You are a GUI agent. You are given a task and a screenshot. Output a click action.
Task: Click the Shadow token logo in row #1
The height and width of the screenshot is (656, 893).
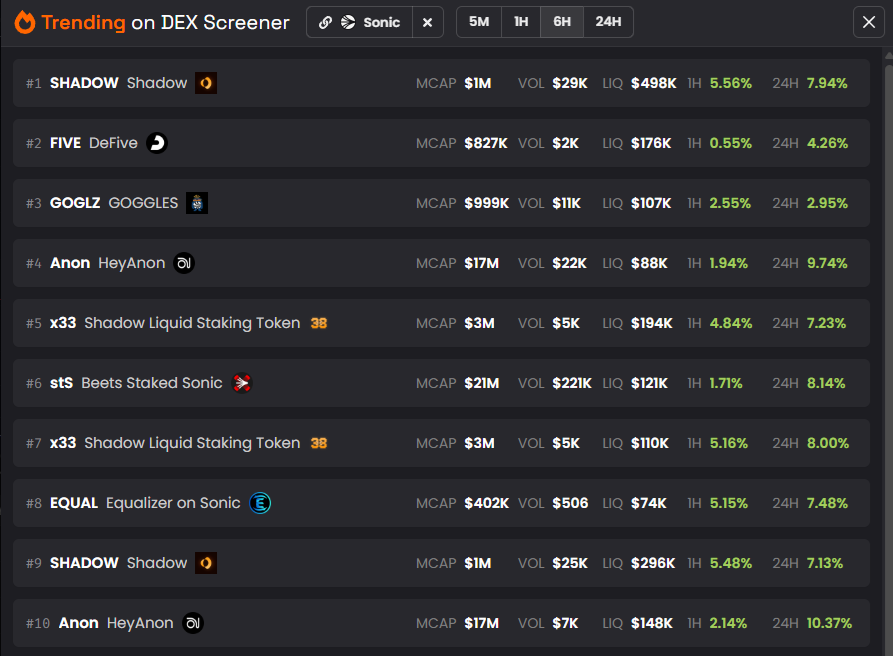click(206, 83)
